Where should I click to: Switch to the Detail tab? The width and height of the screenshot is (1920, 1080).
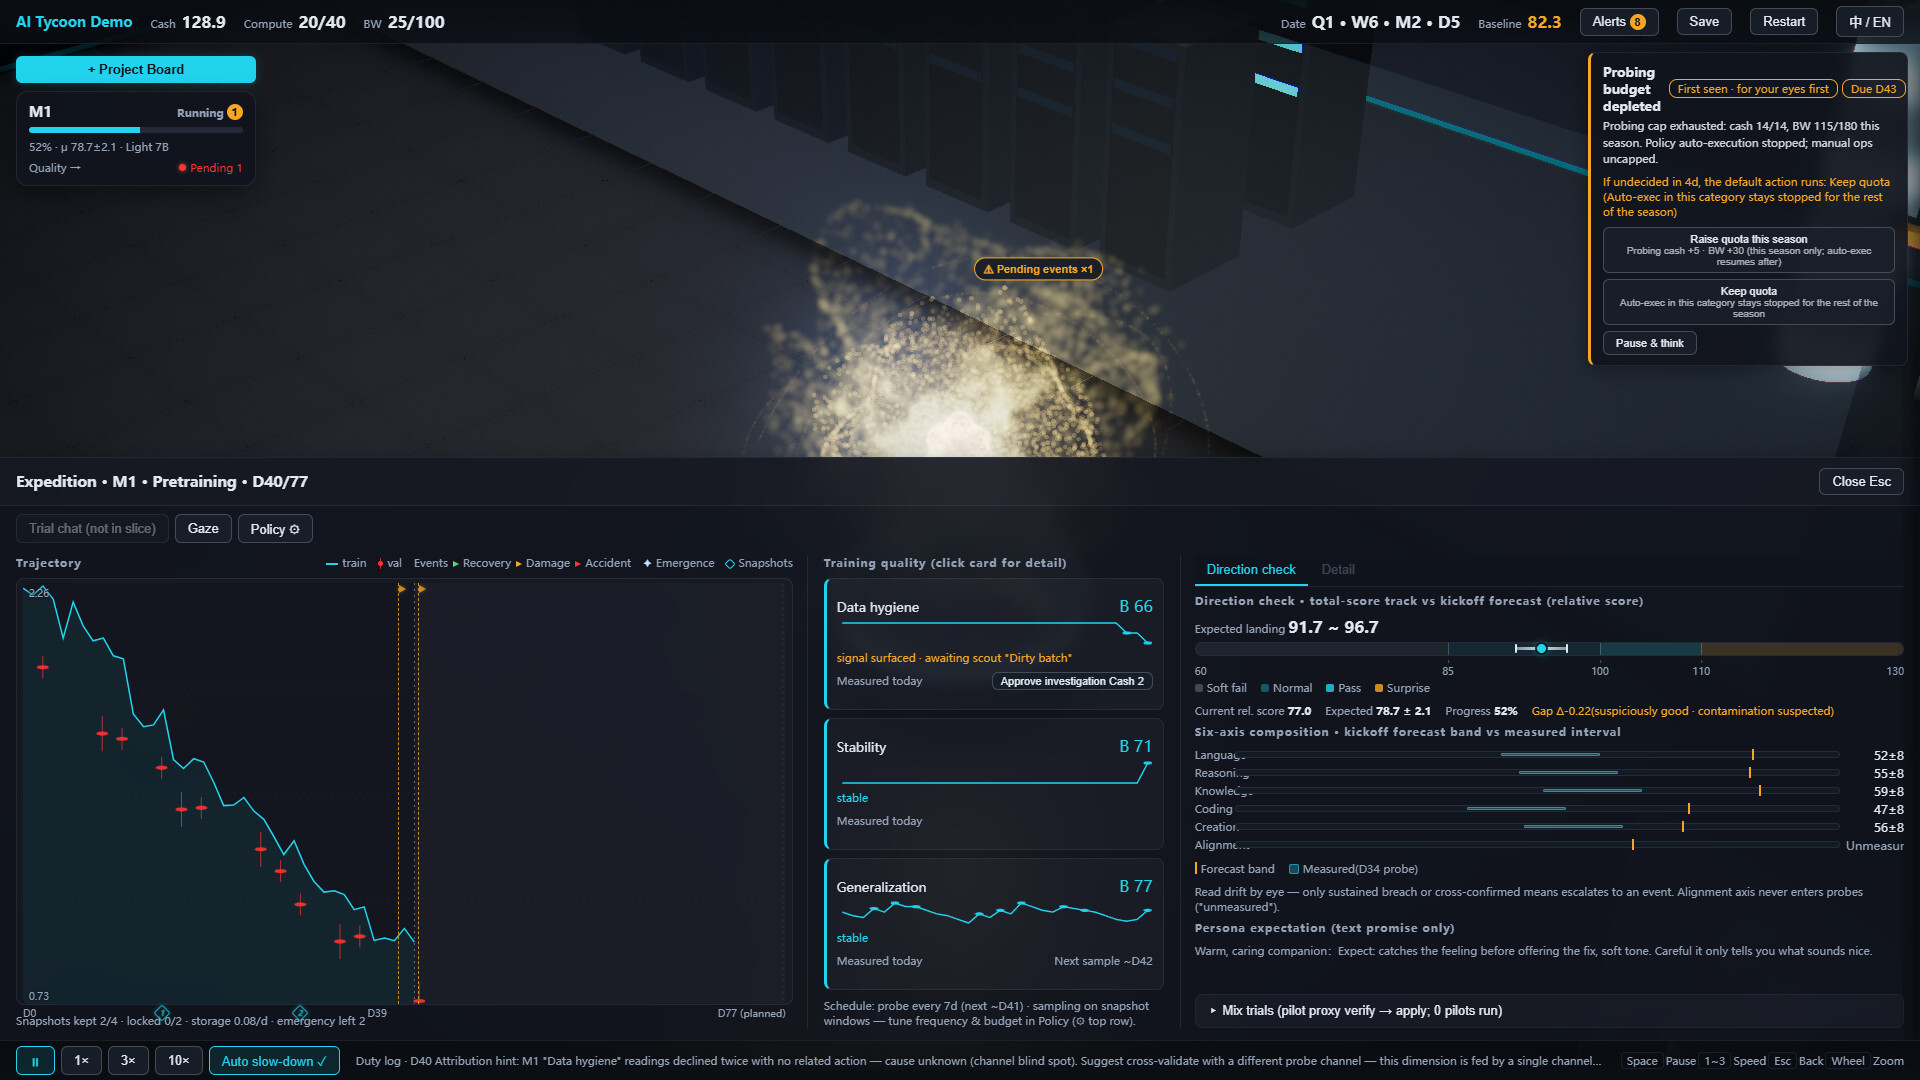[x=1337, y=569]
